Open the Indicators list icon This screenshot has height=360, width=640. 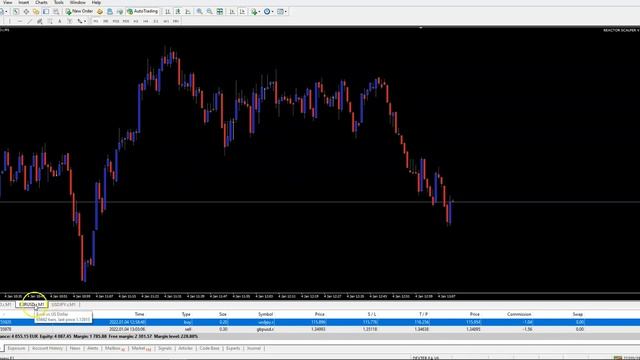(x=254, y=11)
